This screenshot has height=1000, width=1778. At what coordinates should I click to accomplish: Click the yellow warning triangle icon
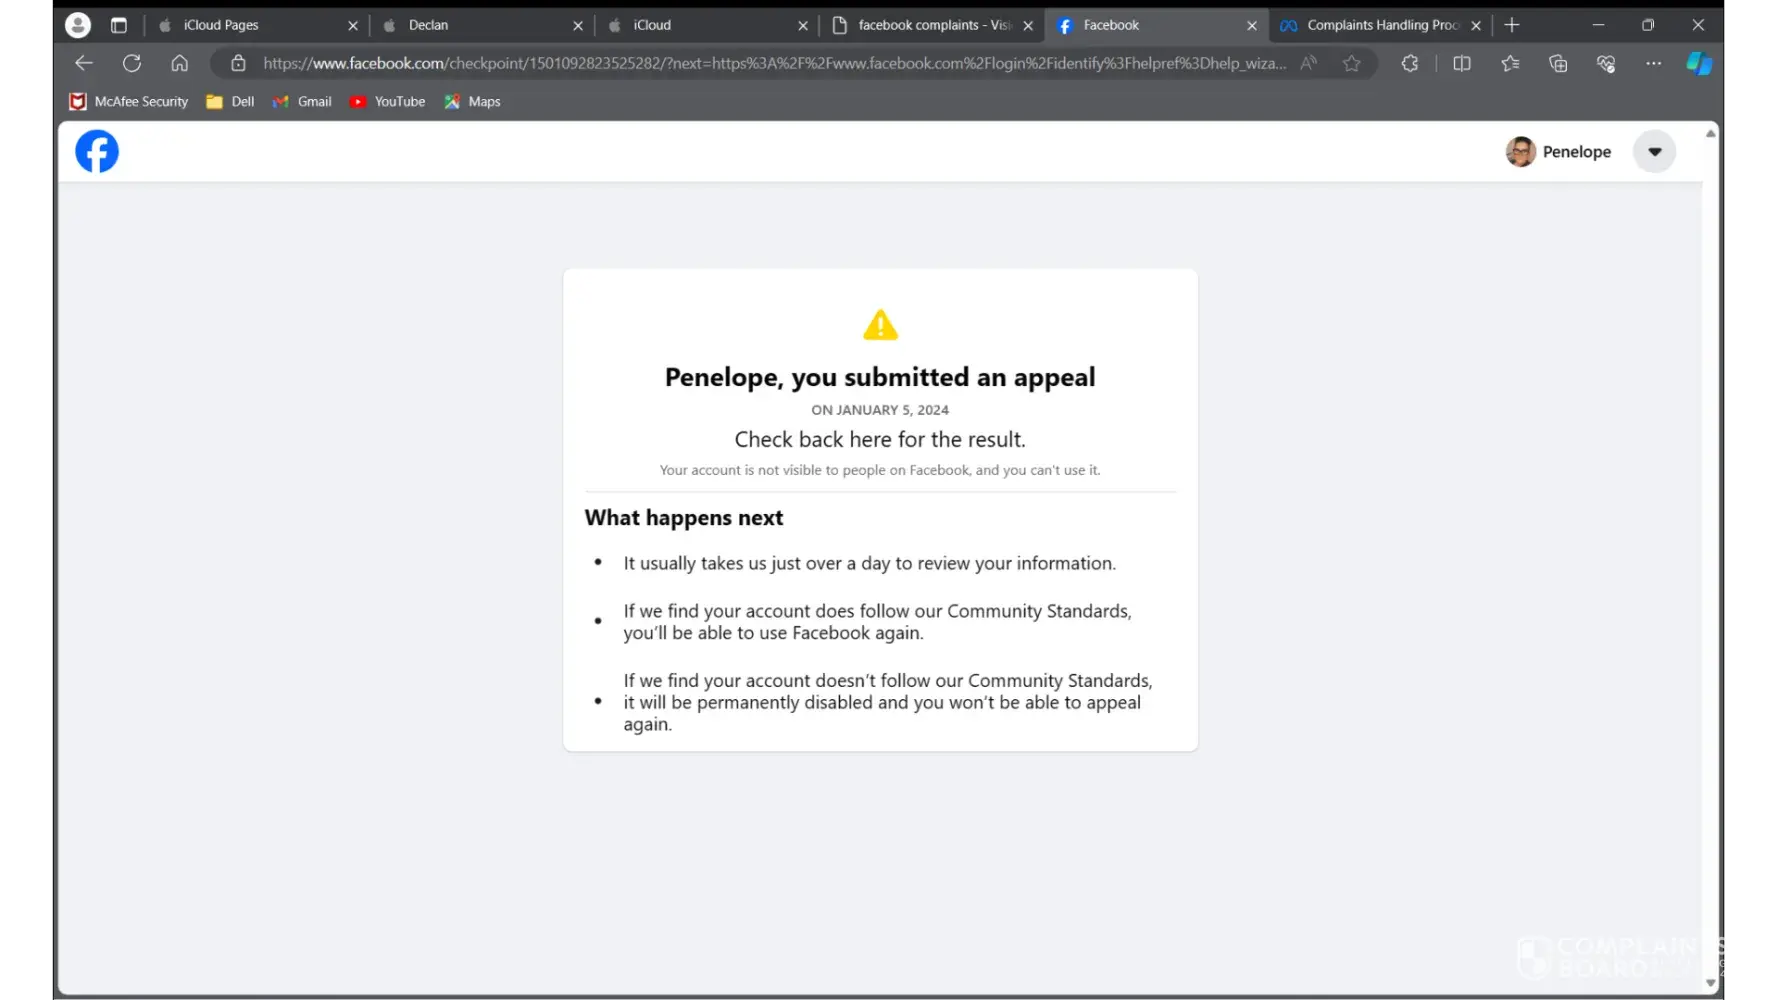pyautogui.click(x=880, y=325)
